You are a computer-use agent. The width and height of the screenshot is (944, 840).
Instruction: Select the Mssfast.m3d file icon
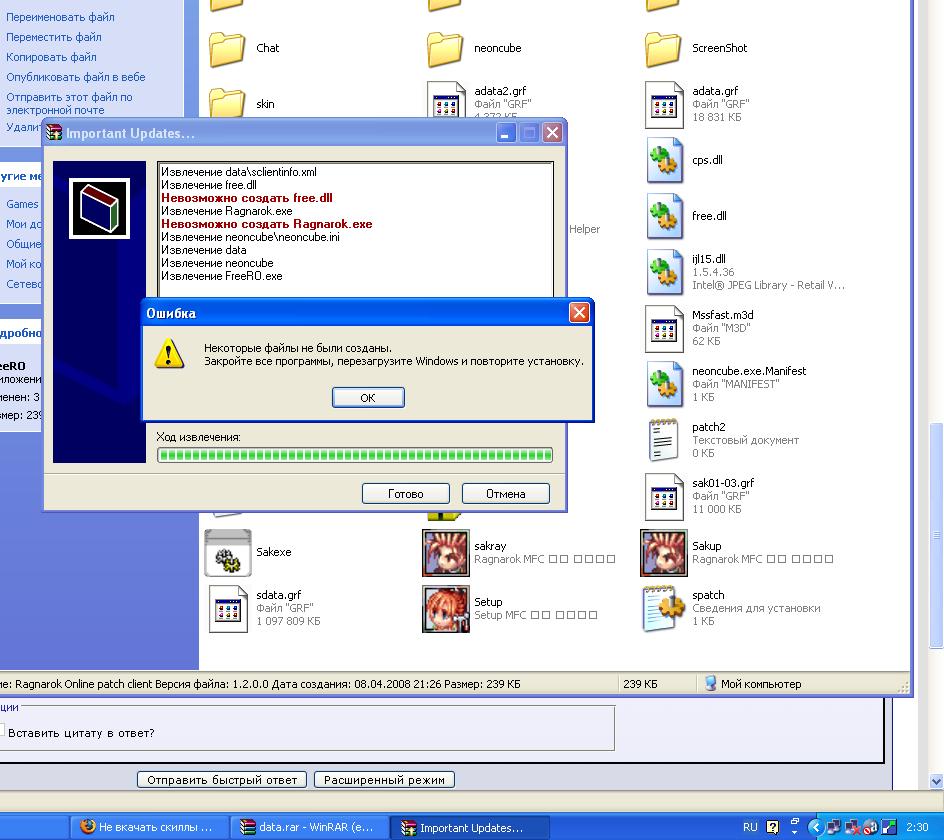coord(664,329)
